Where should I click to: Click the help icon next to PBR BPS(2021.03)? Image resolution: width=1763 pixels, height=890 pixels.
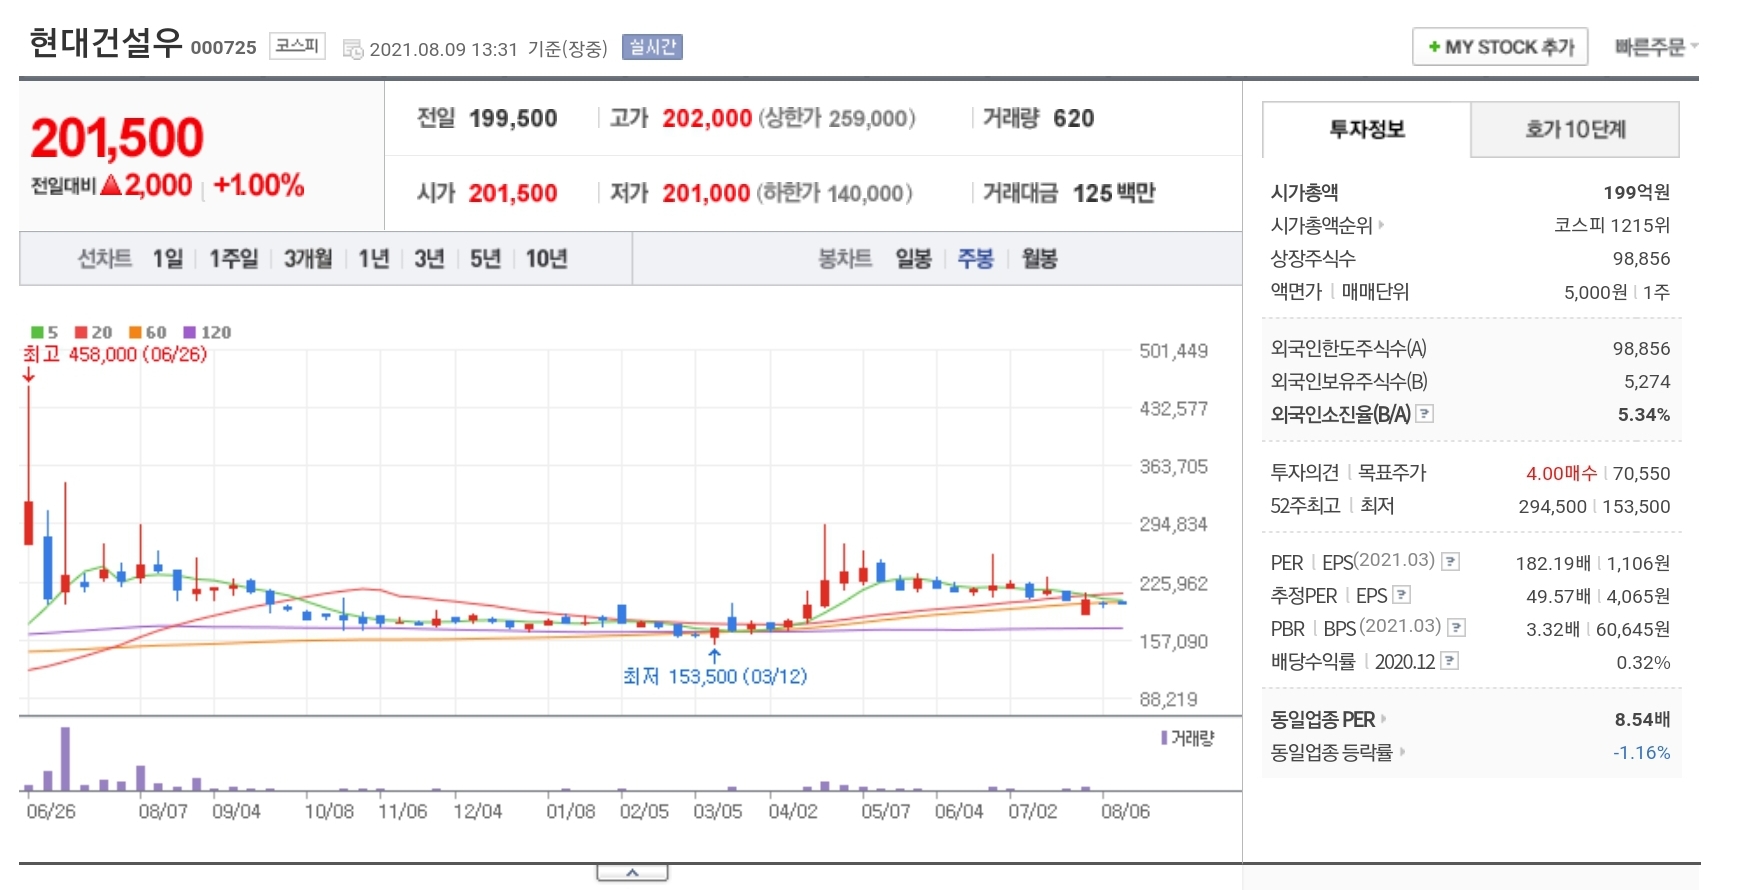tap(1457, 628)
